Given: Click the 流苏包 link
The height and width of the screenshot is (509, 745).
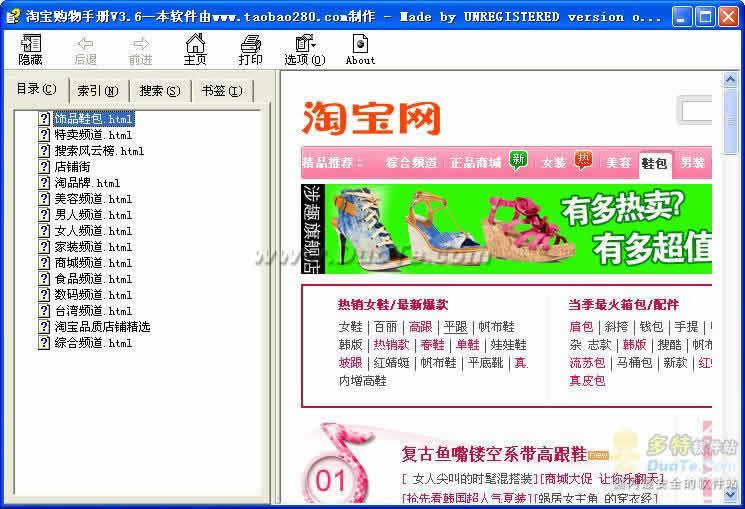Looking at the screenshot, I should point(587,363).
